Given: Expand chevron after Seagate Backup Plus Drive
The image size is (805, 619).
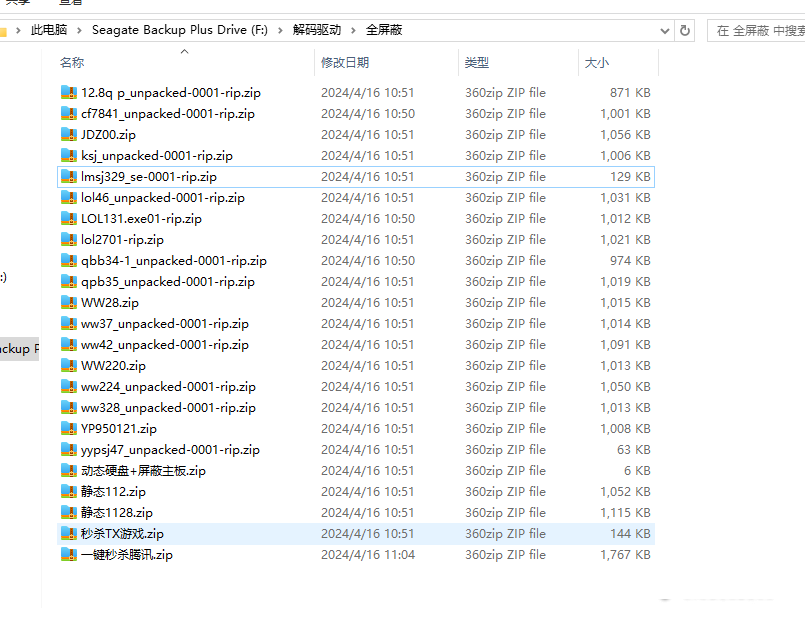Looking at the screenshot, I should [280, 30].
